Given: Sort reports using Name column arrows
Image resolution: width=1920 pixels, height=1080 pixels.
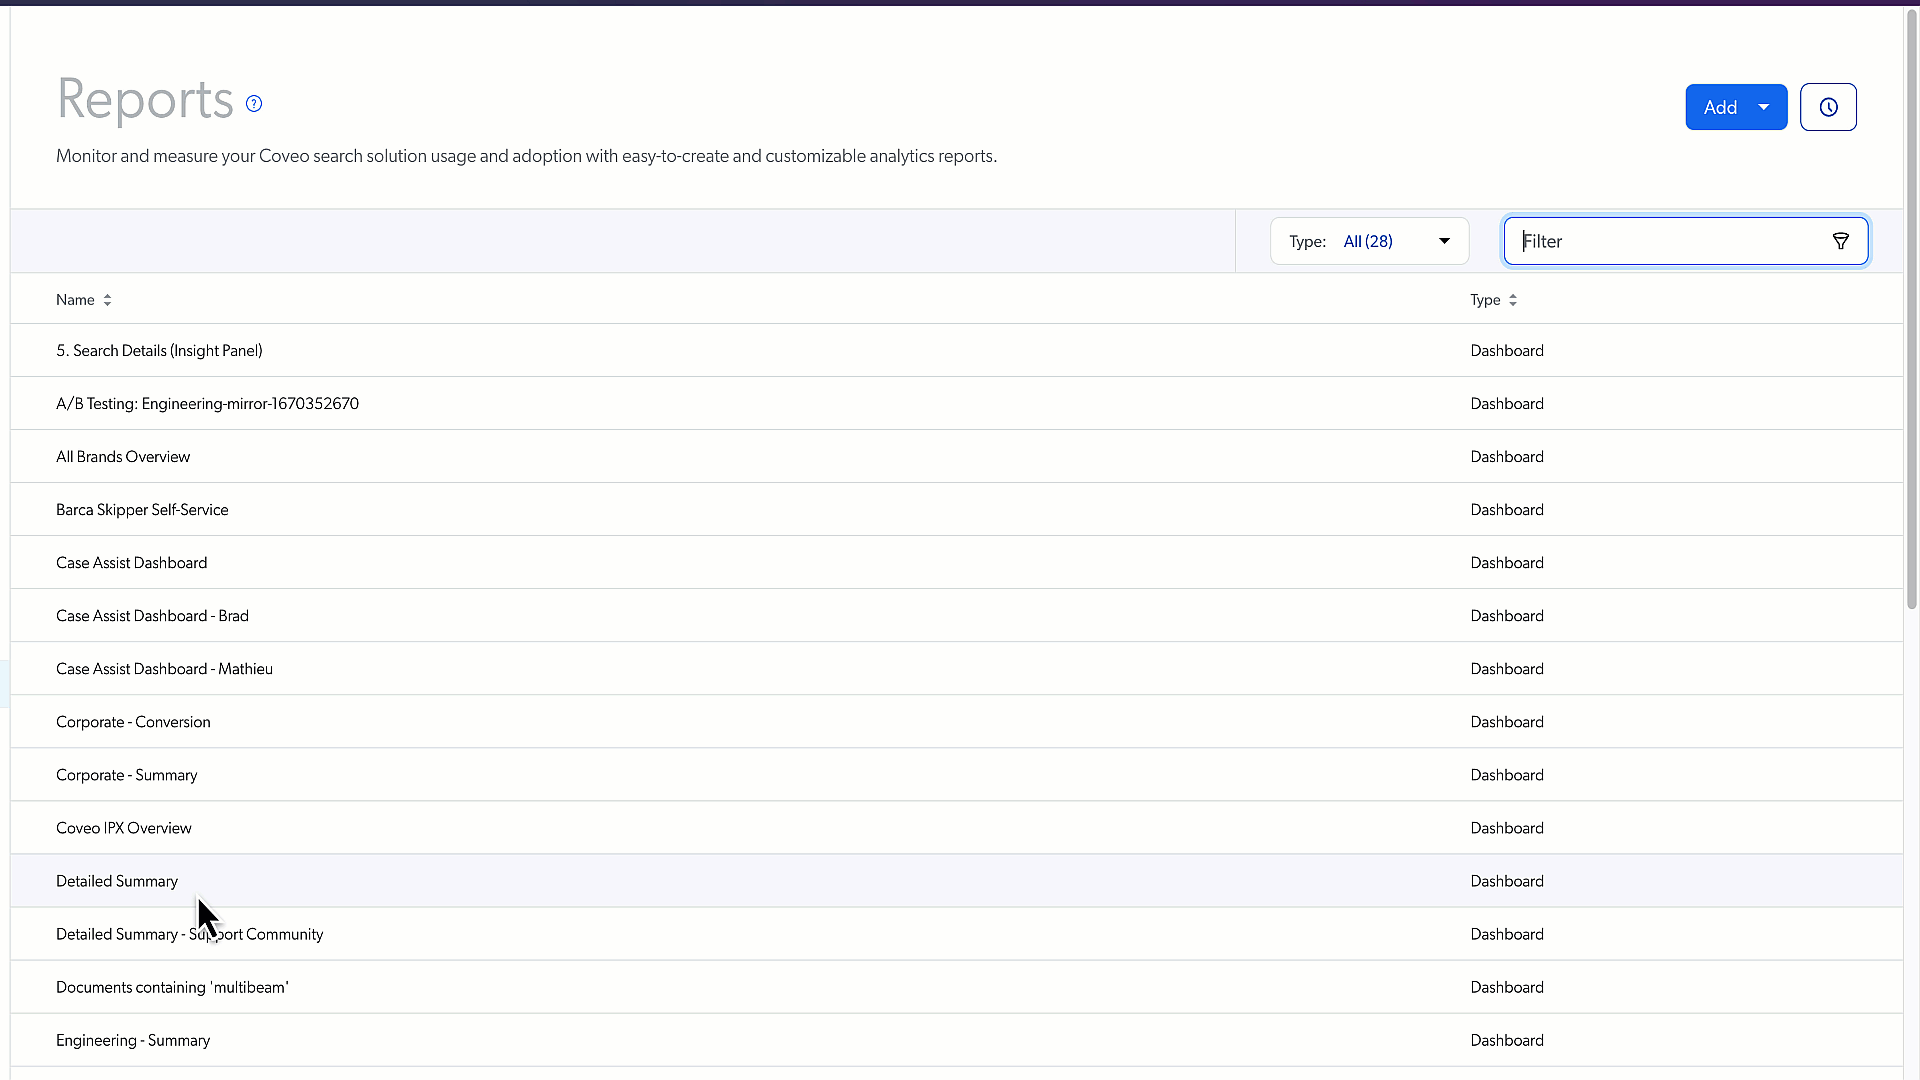Looking at the screenshot, I should click(x=107, y=300).
